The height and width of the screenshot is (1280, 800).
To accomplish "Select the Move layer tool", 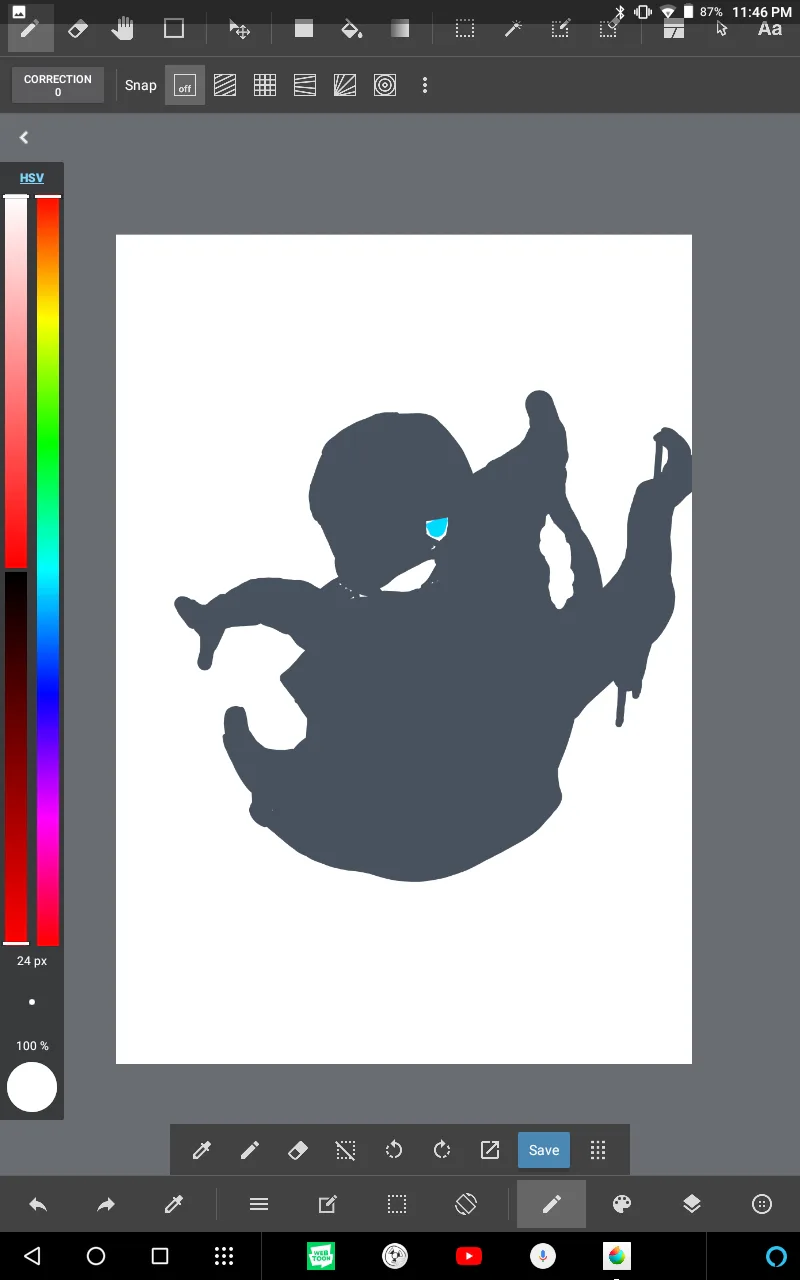I will [x=239, y=29].
